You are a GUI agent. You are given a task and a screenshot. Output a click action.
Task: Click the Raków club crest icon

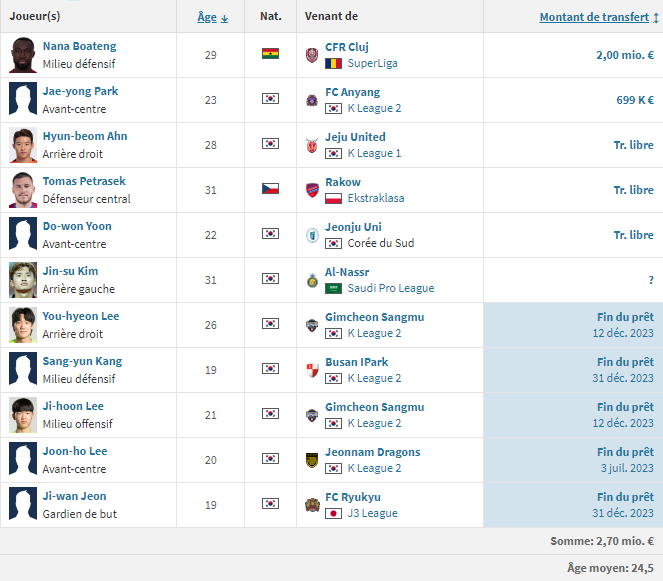(312, 190)
